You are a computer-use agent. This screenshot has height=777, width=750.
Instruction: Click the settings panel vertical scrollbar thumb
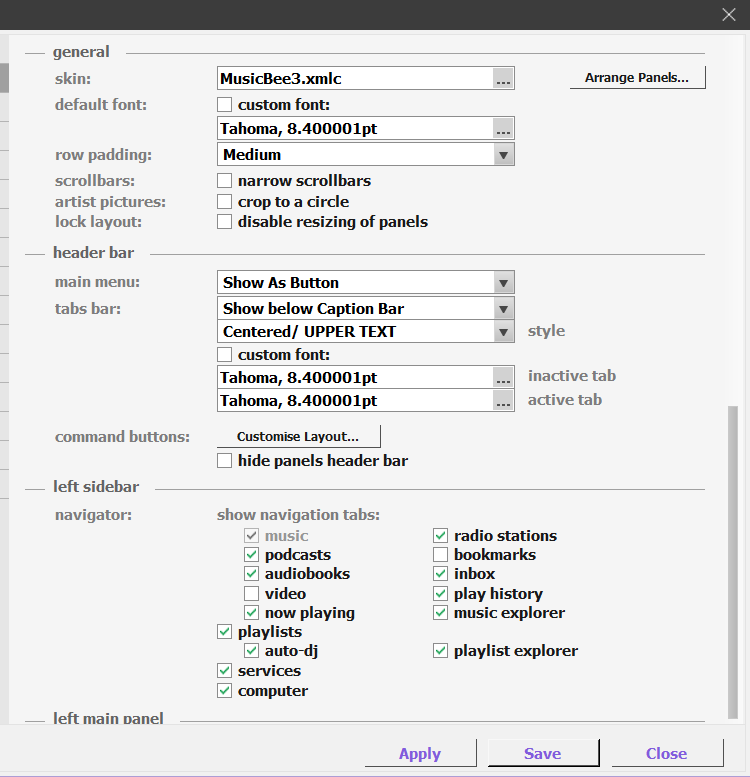pyautogui.click(x=733, y=562)
